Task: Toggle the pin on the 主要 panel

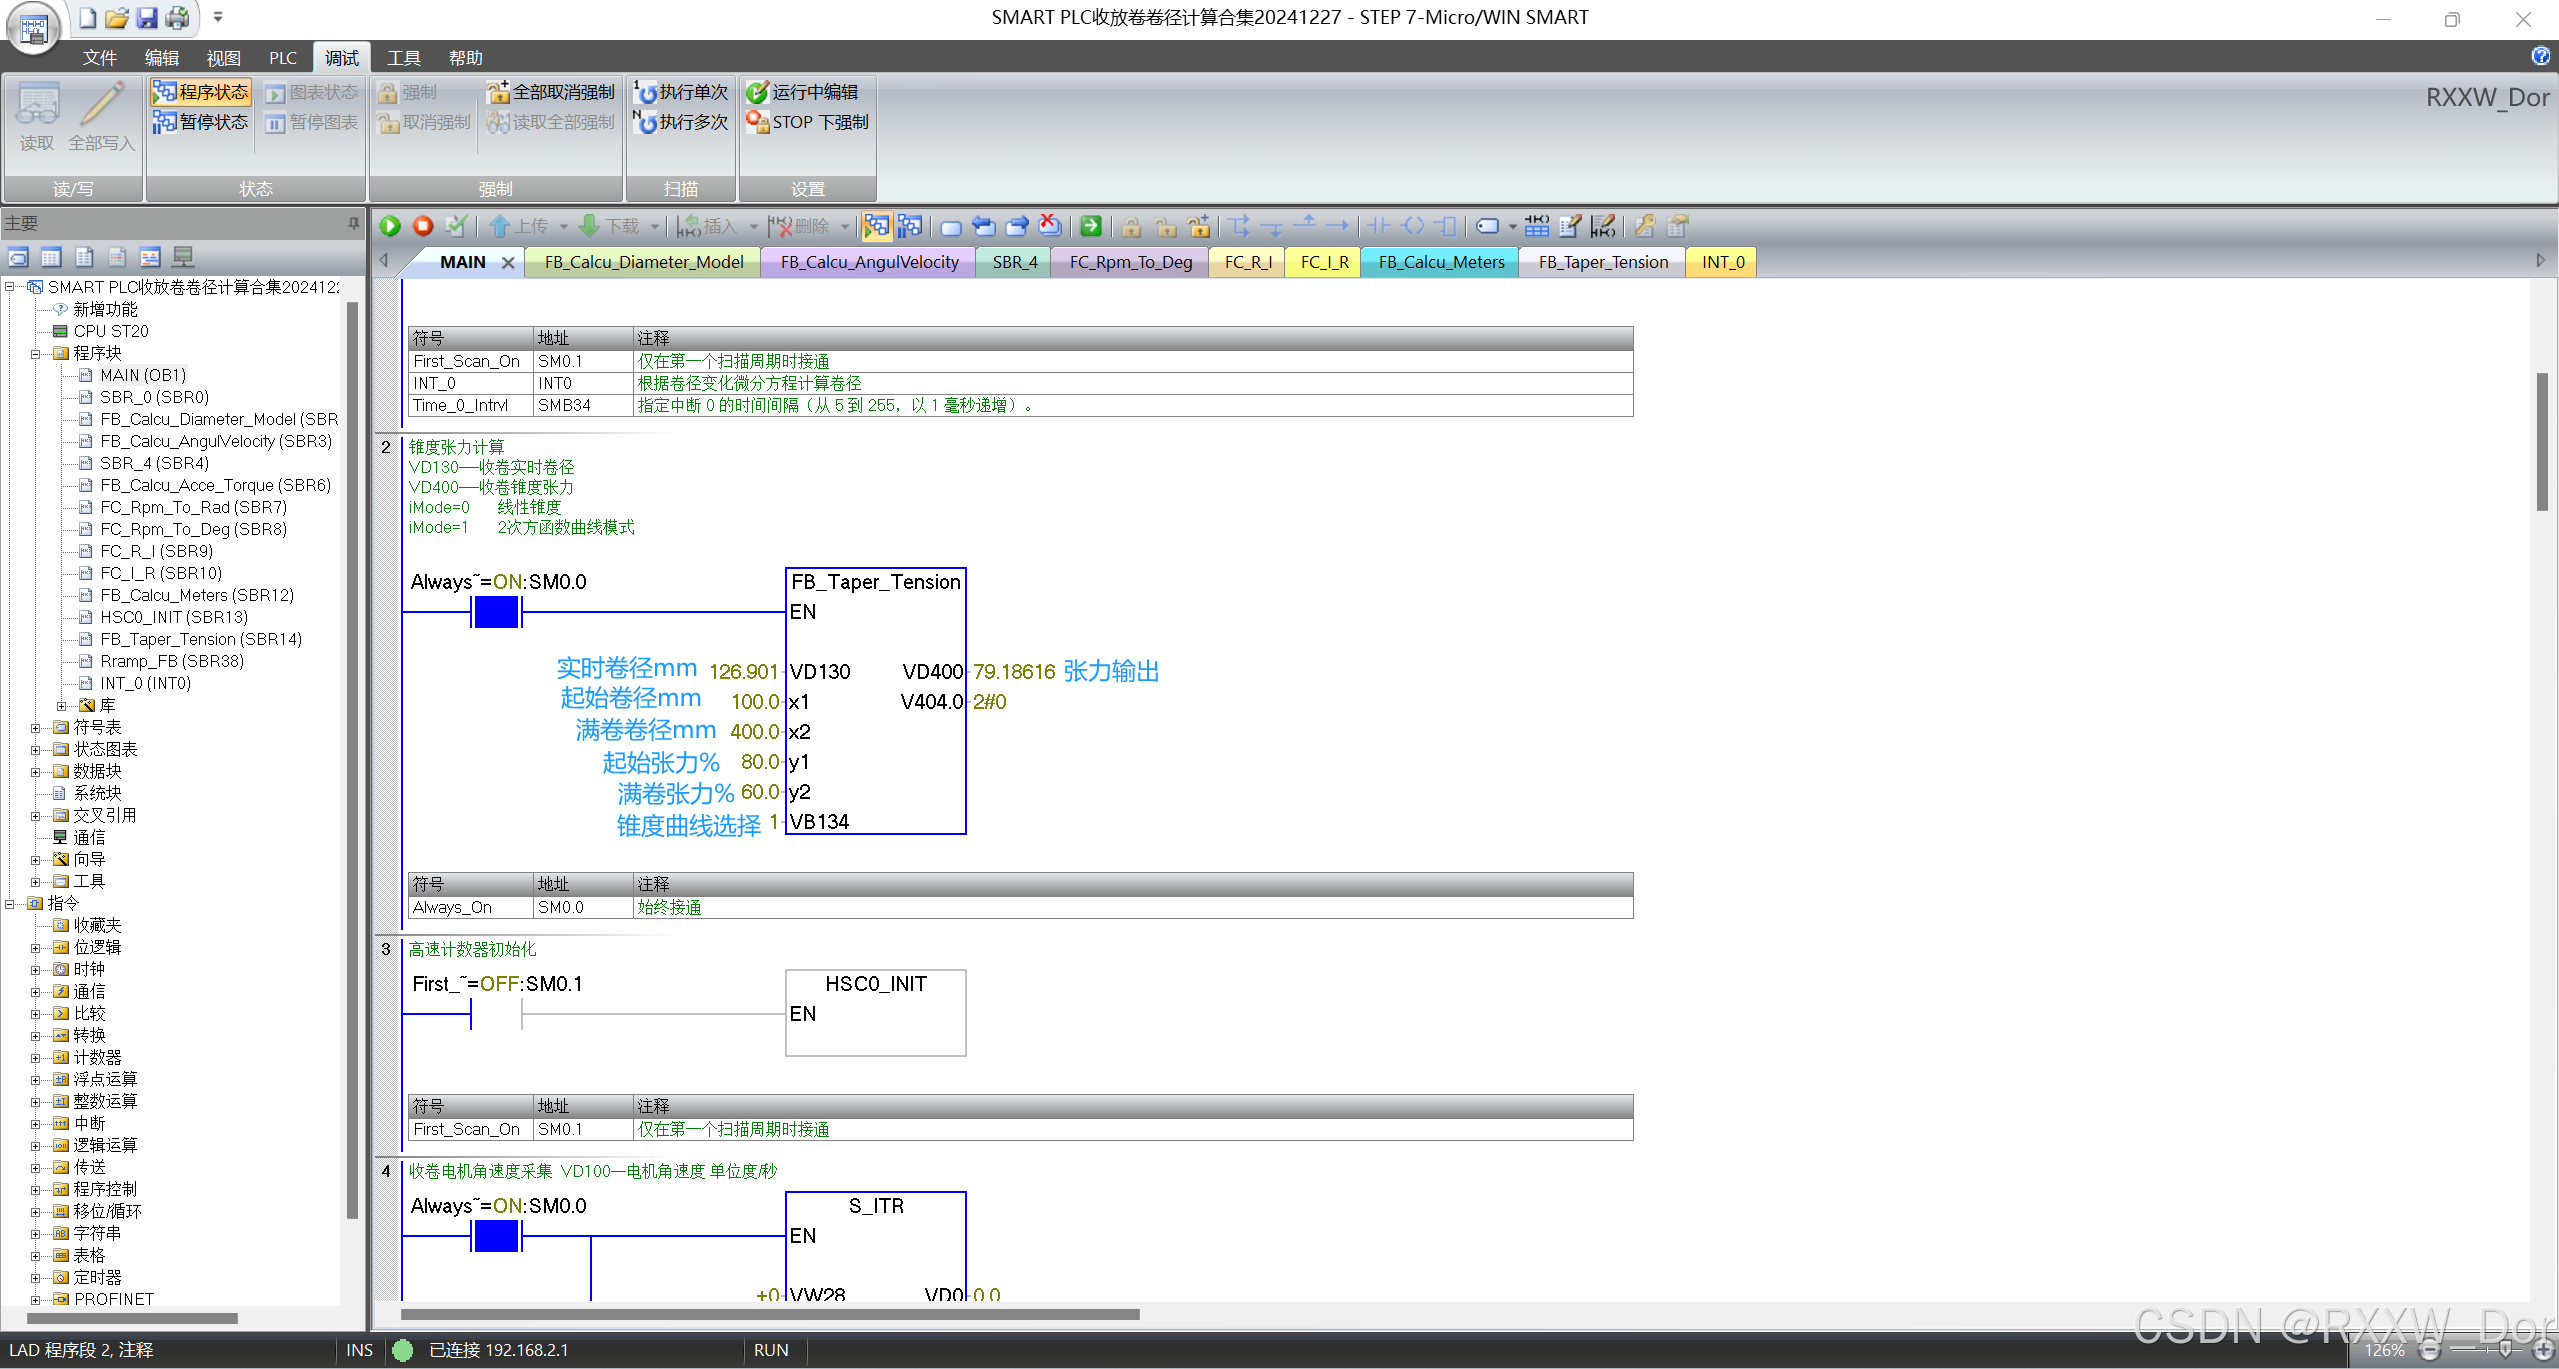Action: point(353,224)
